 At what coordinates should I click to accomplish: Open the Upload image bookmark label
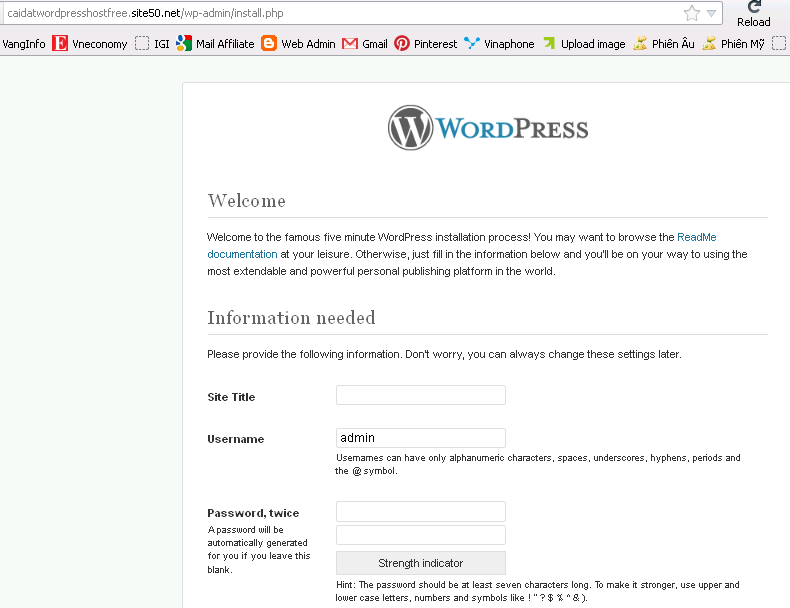pyautogui.click(x=593, y=44)
